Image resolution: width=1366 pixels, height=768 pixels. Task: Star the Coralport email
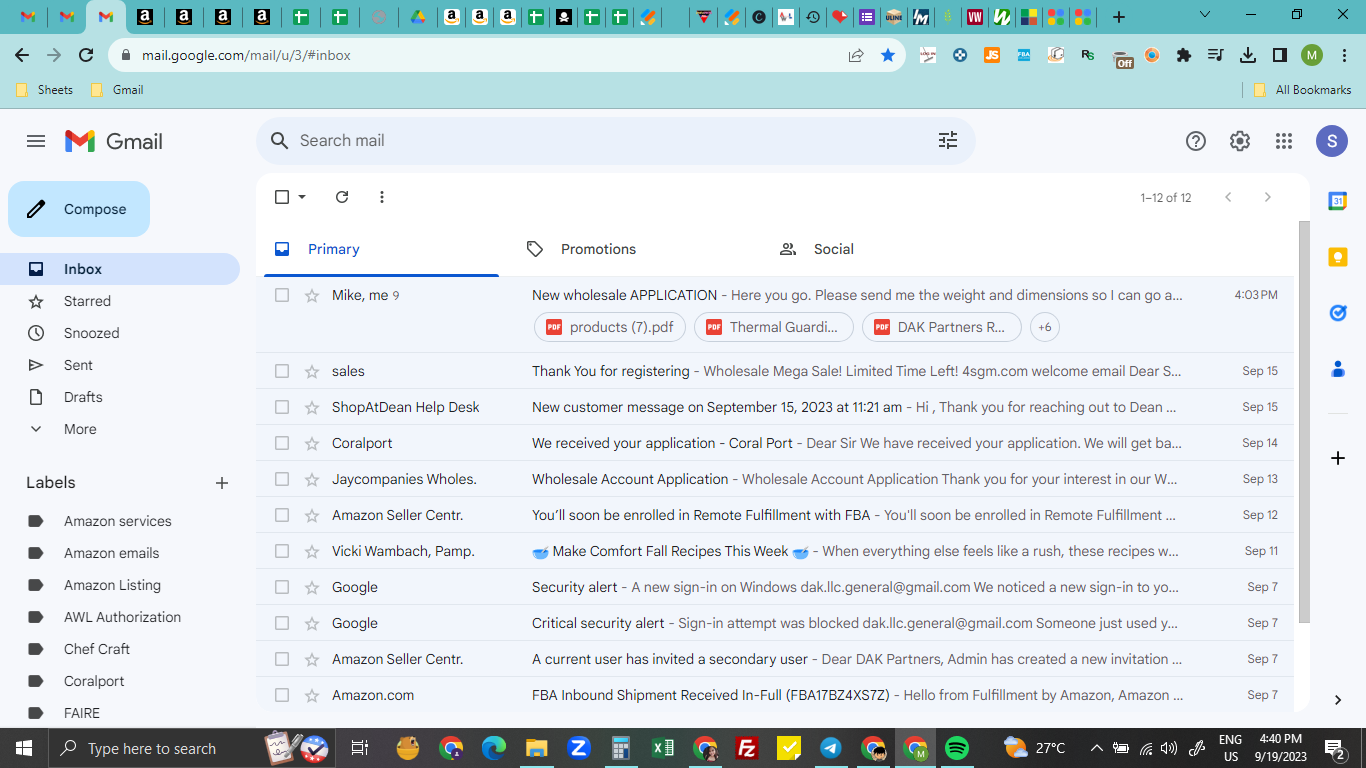click(x=312, y=443)
